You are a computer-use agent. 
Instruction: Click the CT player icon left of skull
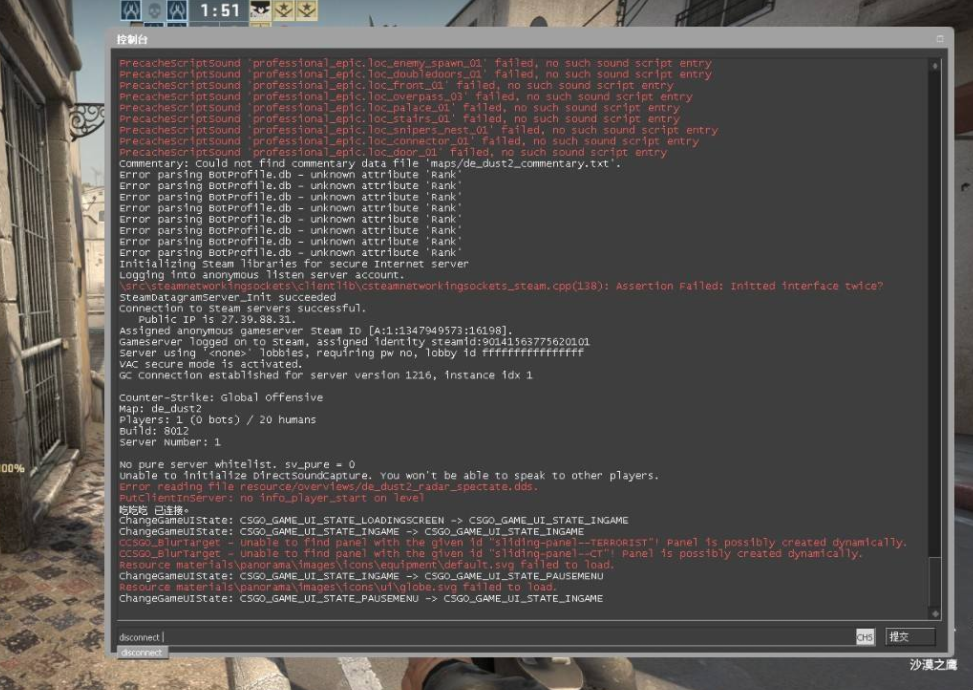click(x=131, y=10)
